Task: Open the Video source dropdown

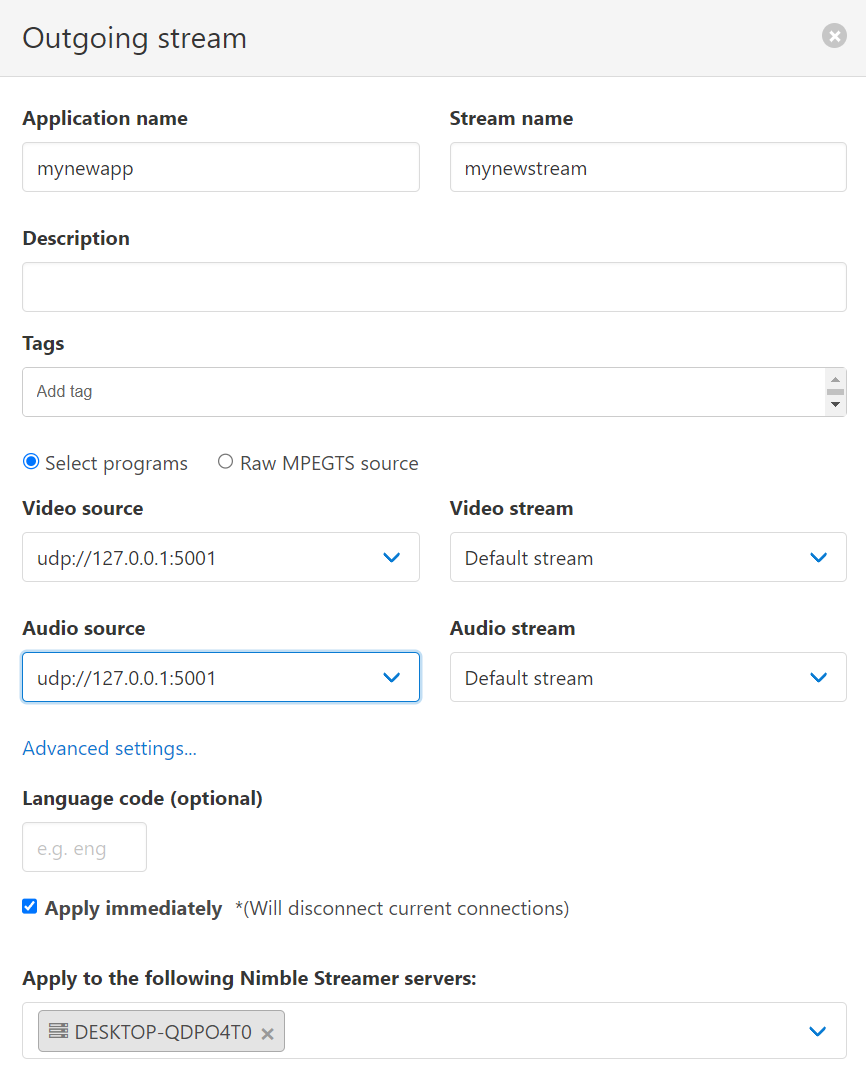Action: click(221, 557)
